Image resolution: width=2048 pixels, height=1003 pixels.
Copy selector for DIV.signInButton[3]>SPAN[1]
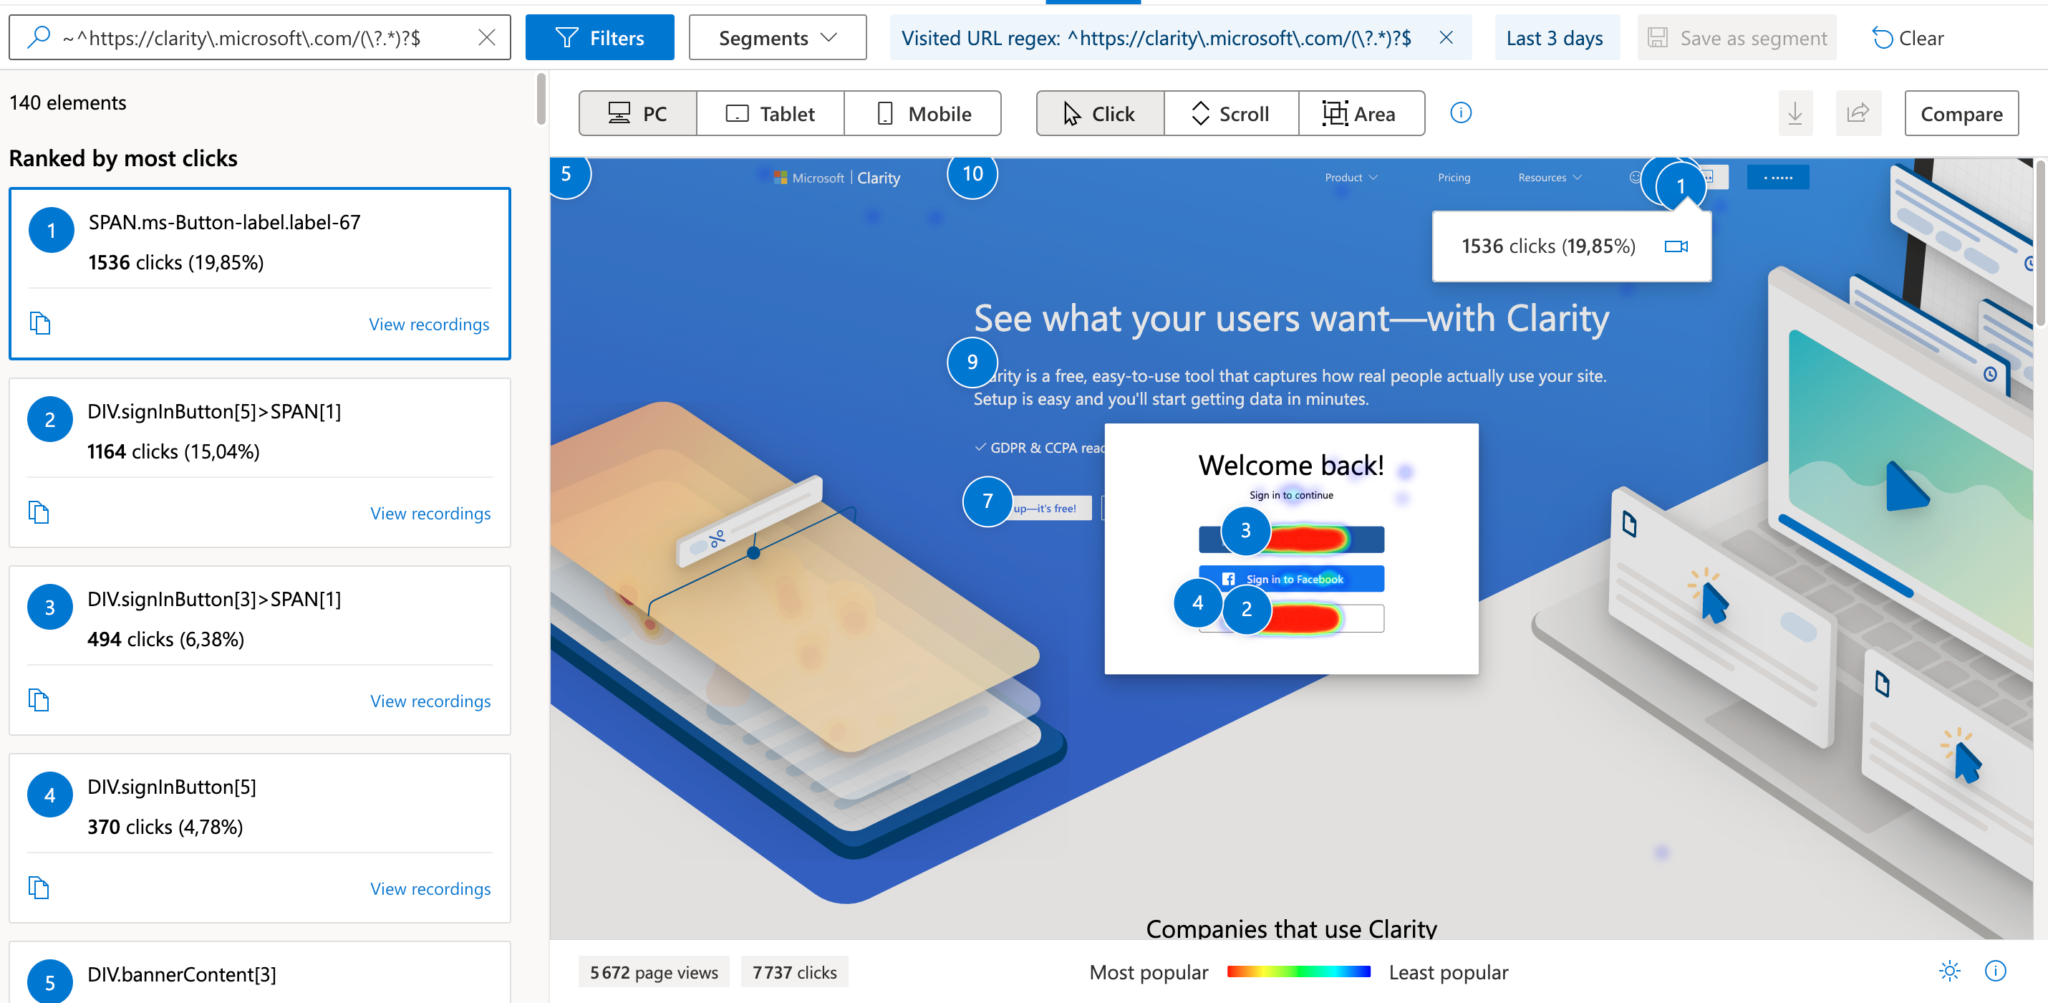click(39, 700)
